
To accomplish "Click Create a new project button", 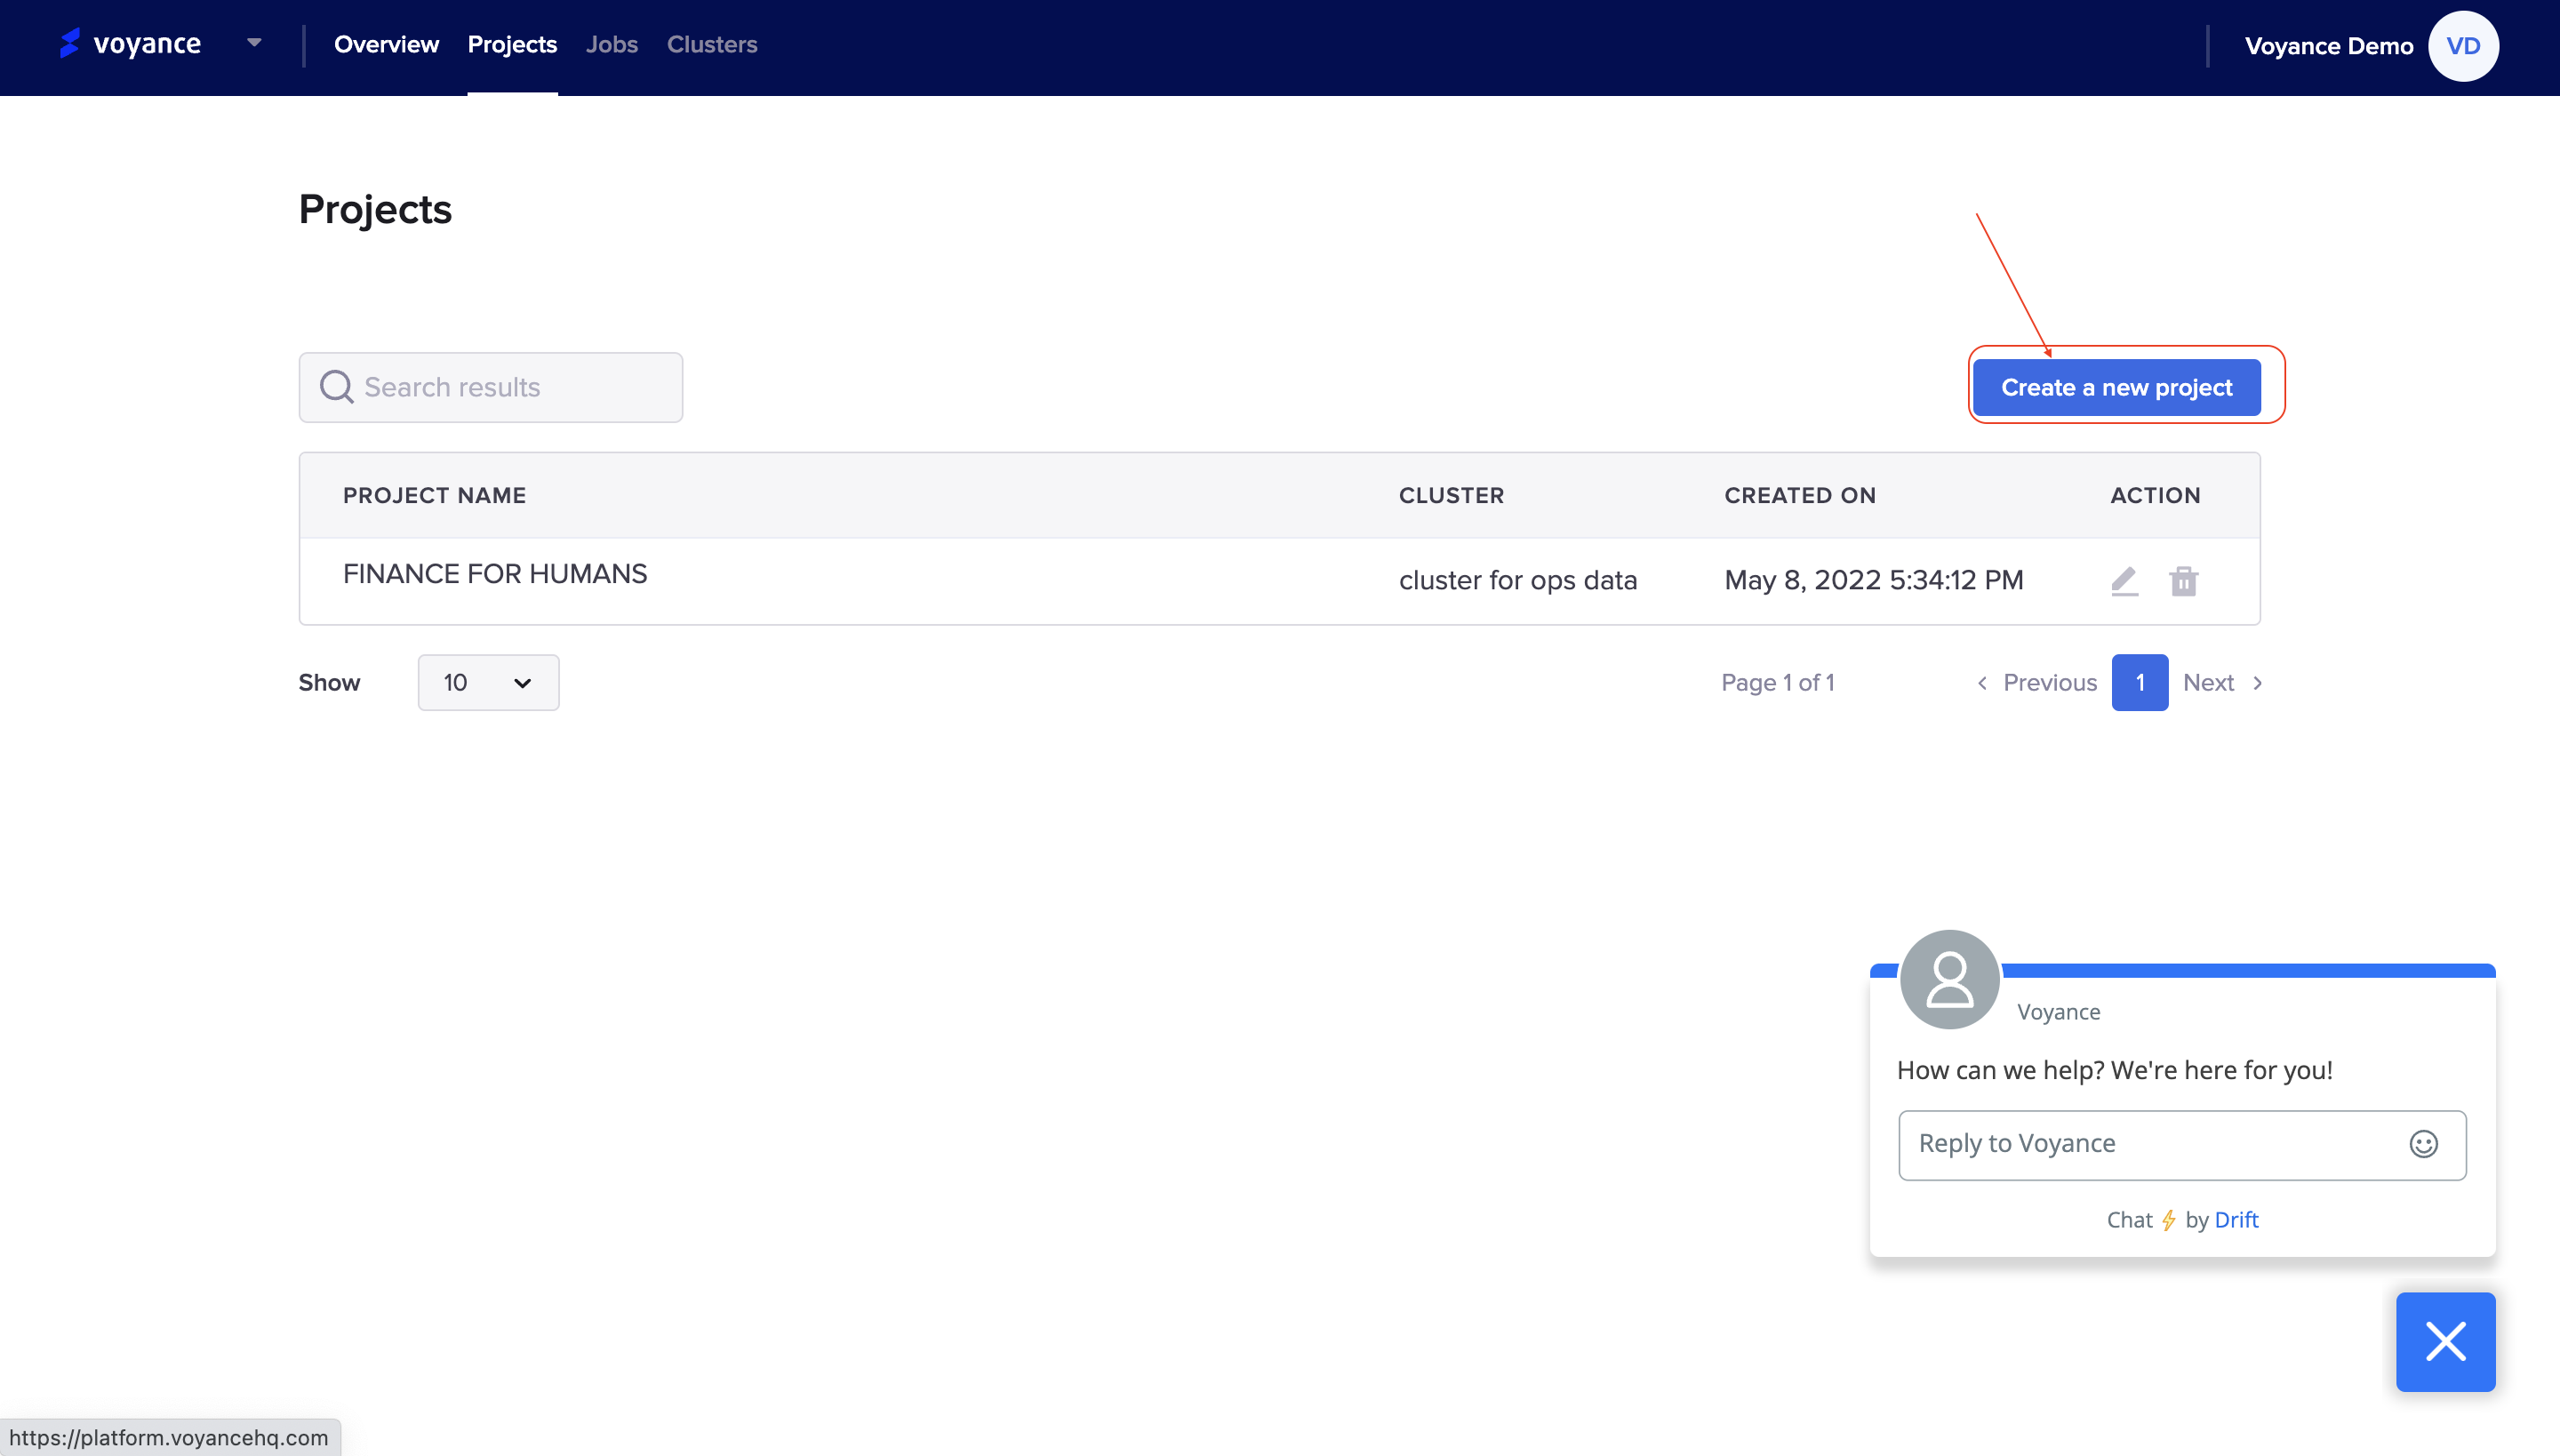I will pos(2116,387).
